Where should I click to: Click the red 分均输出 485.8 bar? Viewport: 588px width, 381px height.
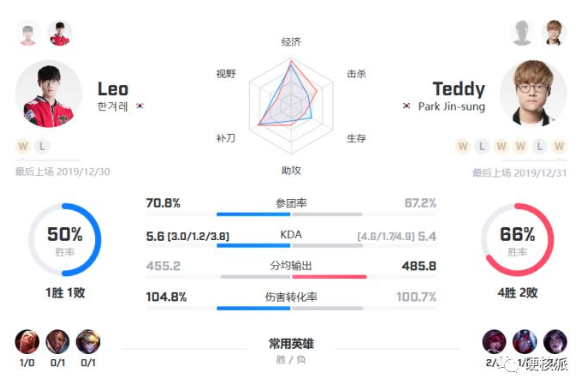point(329,277)
